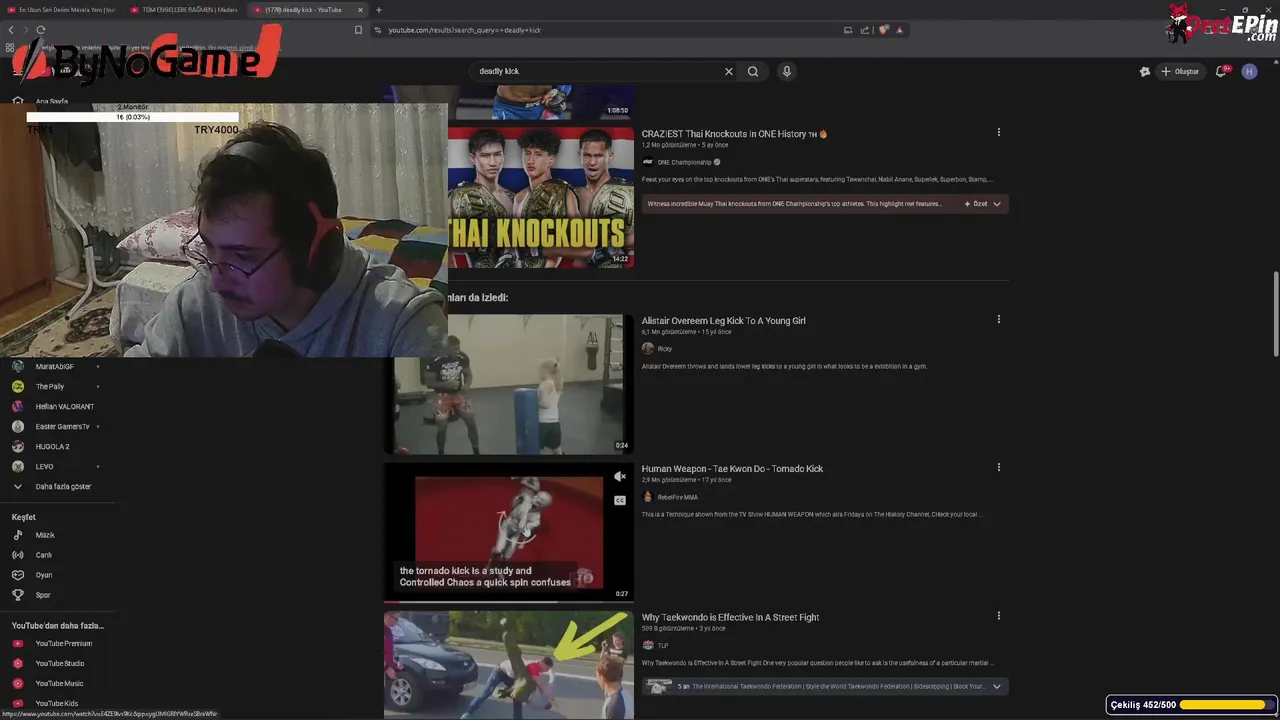Close the 'deadly kick - YouTube' tab

coord(360,10)
